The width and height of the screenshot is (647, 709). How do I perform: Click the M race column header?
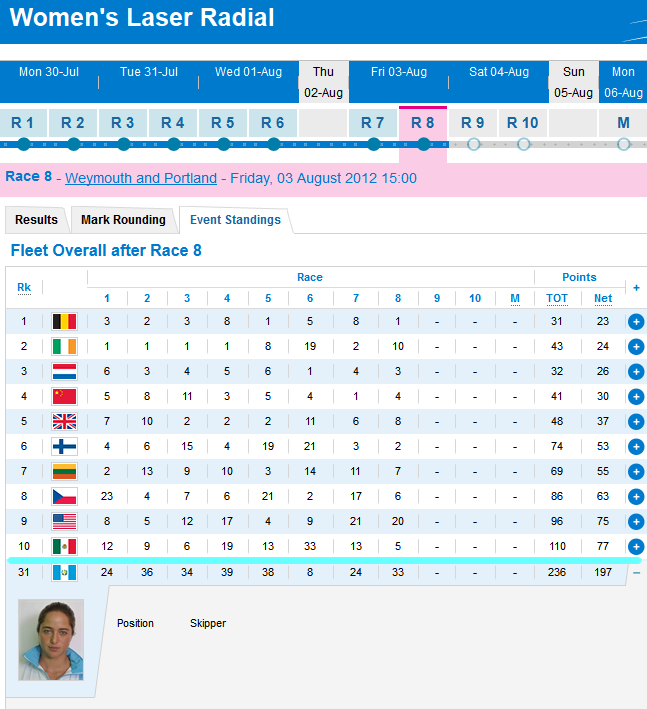point(515,298)
